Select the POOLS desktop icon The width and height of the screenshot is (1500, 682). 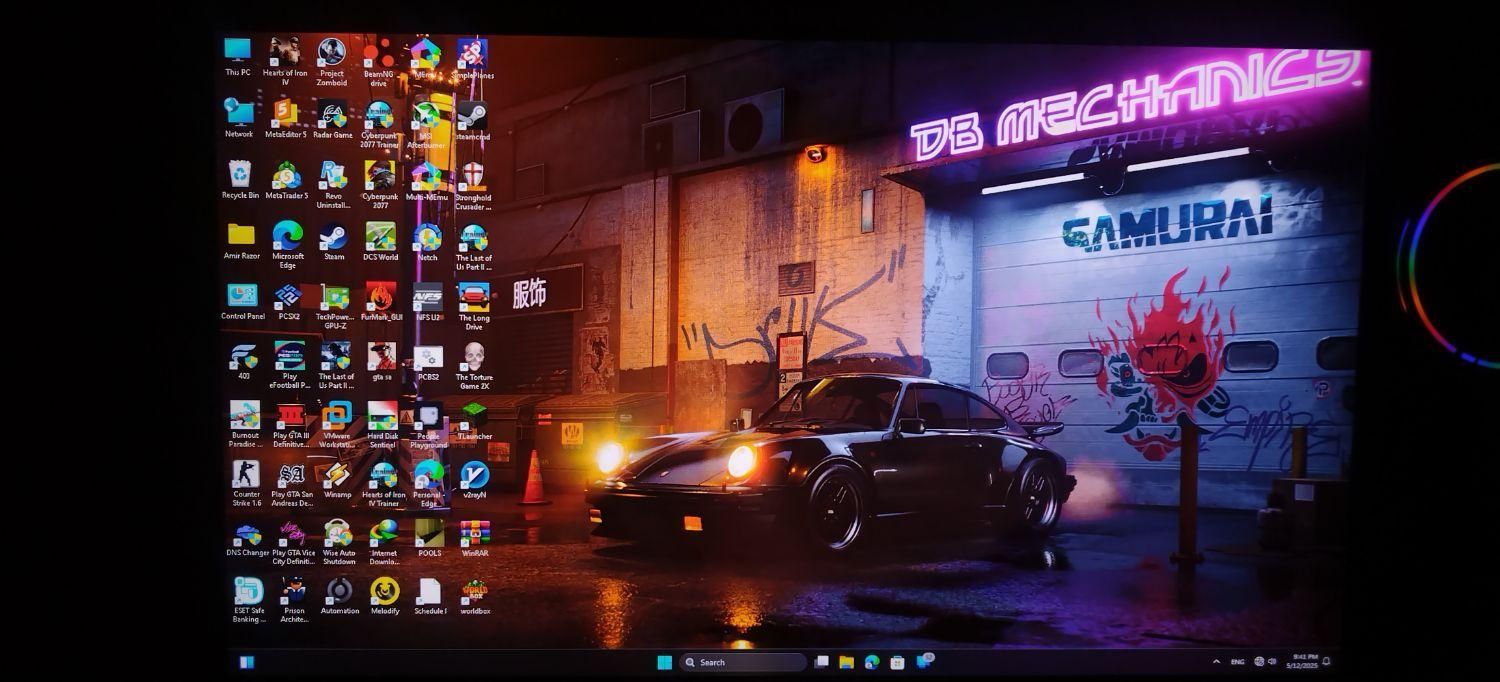click(x=430, y=539)
